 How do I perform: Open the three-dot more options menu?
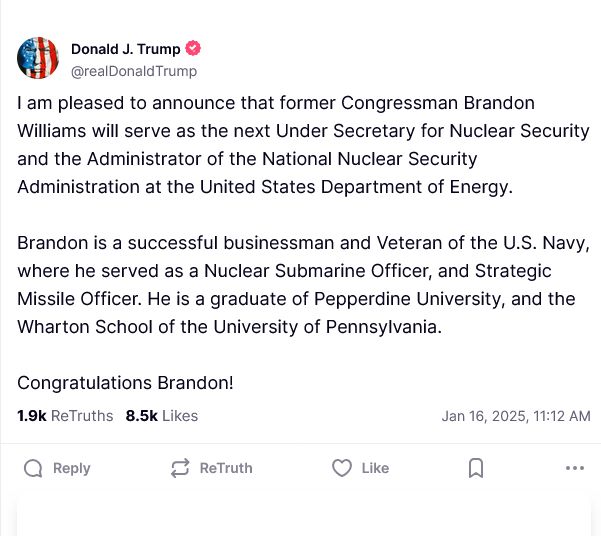pyautogui.click(x=574, y=468)
